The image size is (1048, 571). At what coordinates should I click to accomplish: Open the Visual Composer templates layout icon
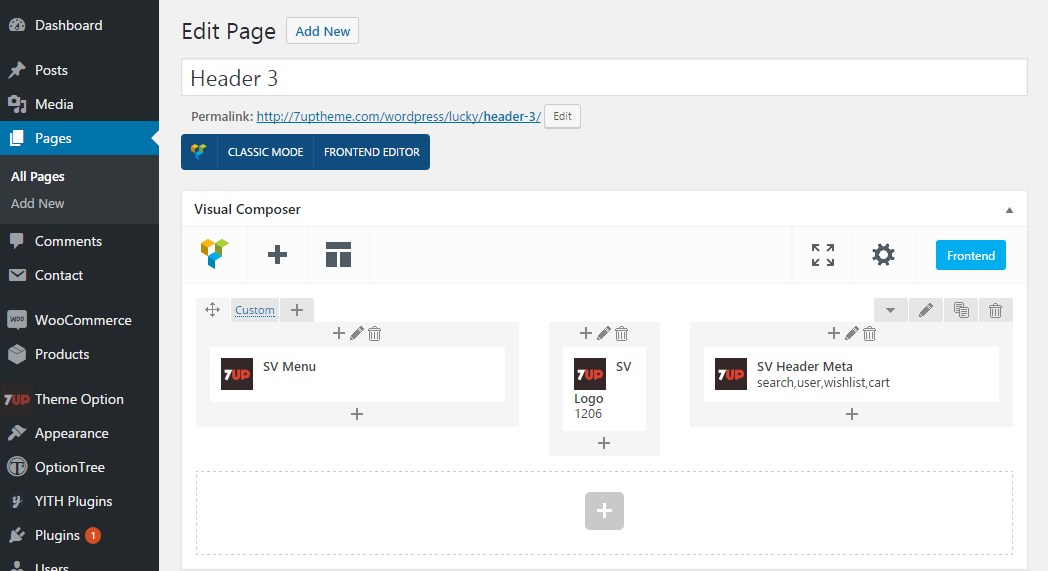click(x=338, y=255)
